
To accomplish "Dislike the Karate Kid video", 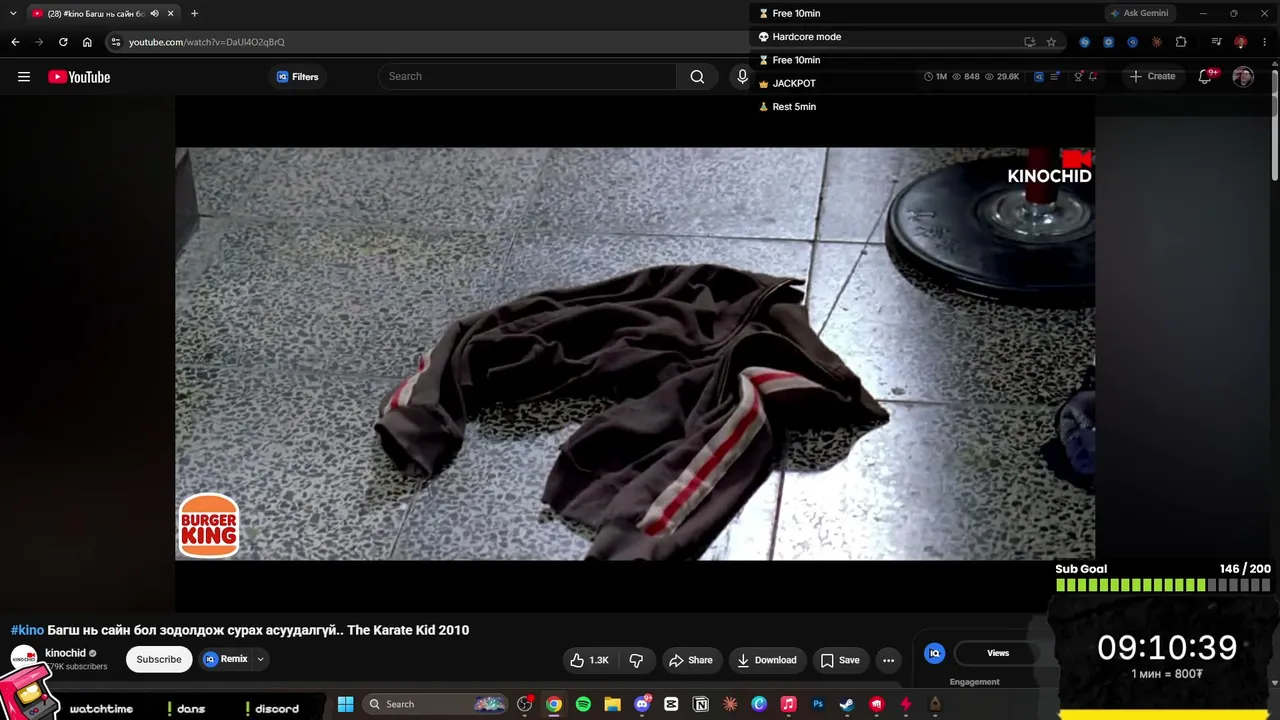I will tap(636, 660).
